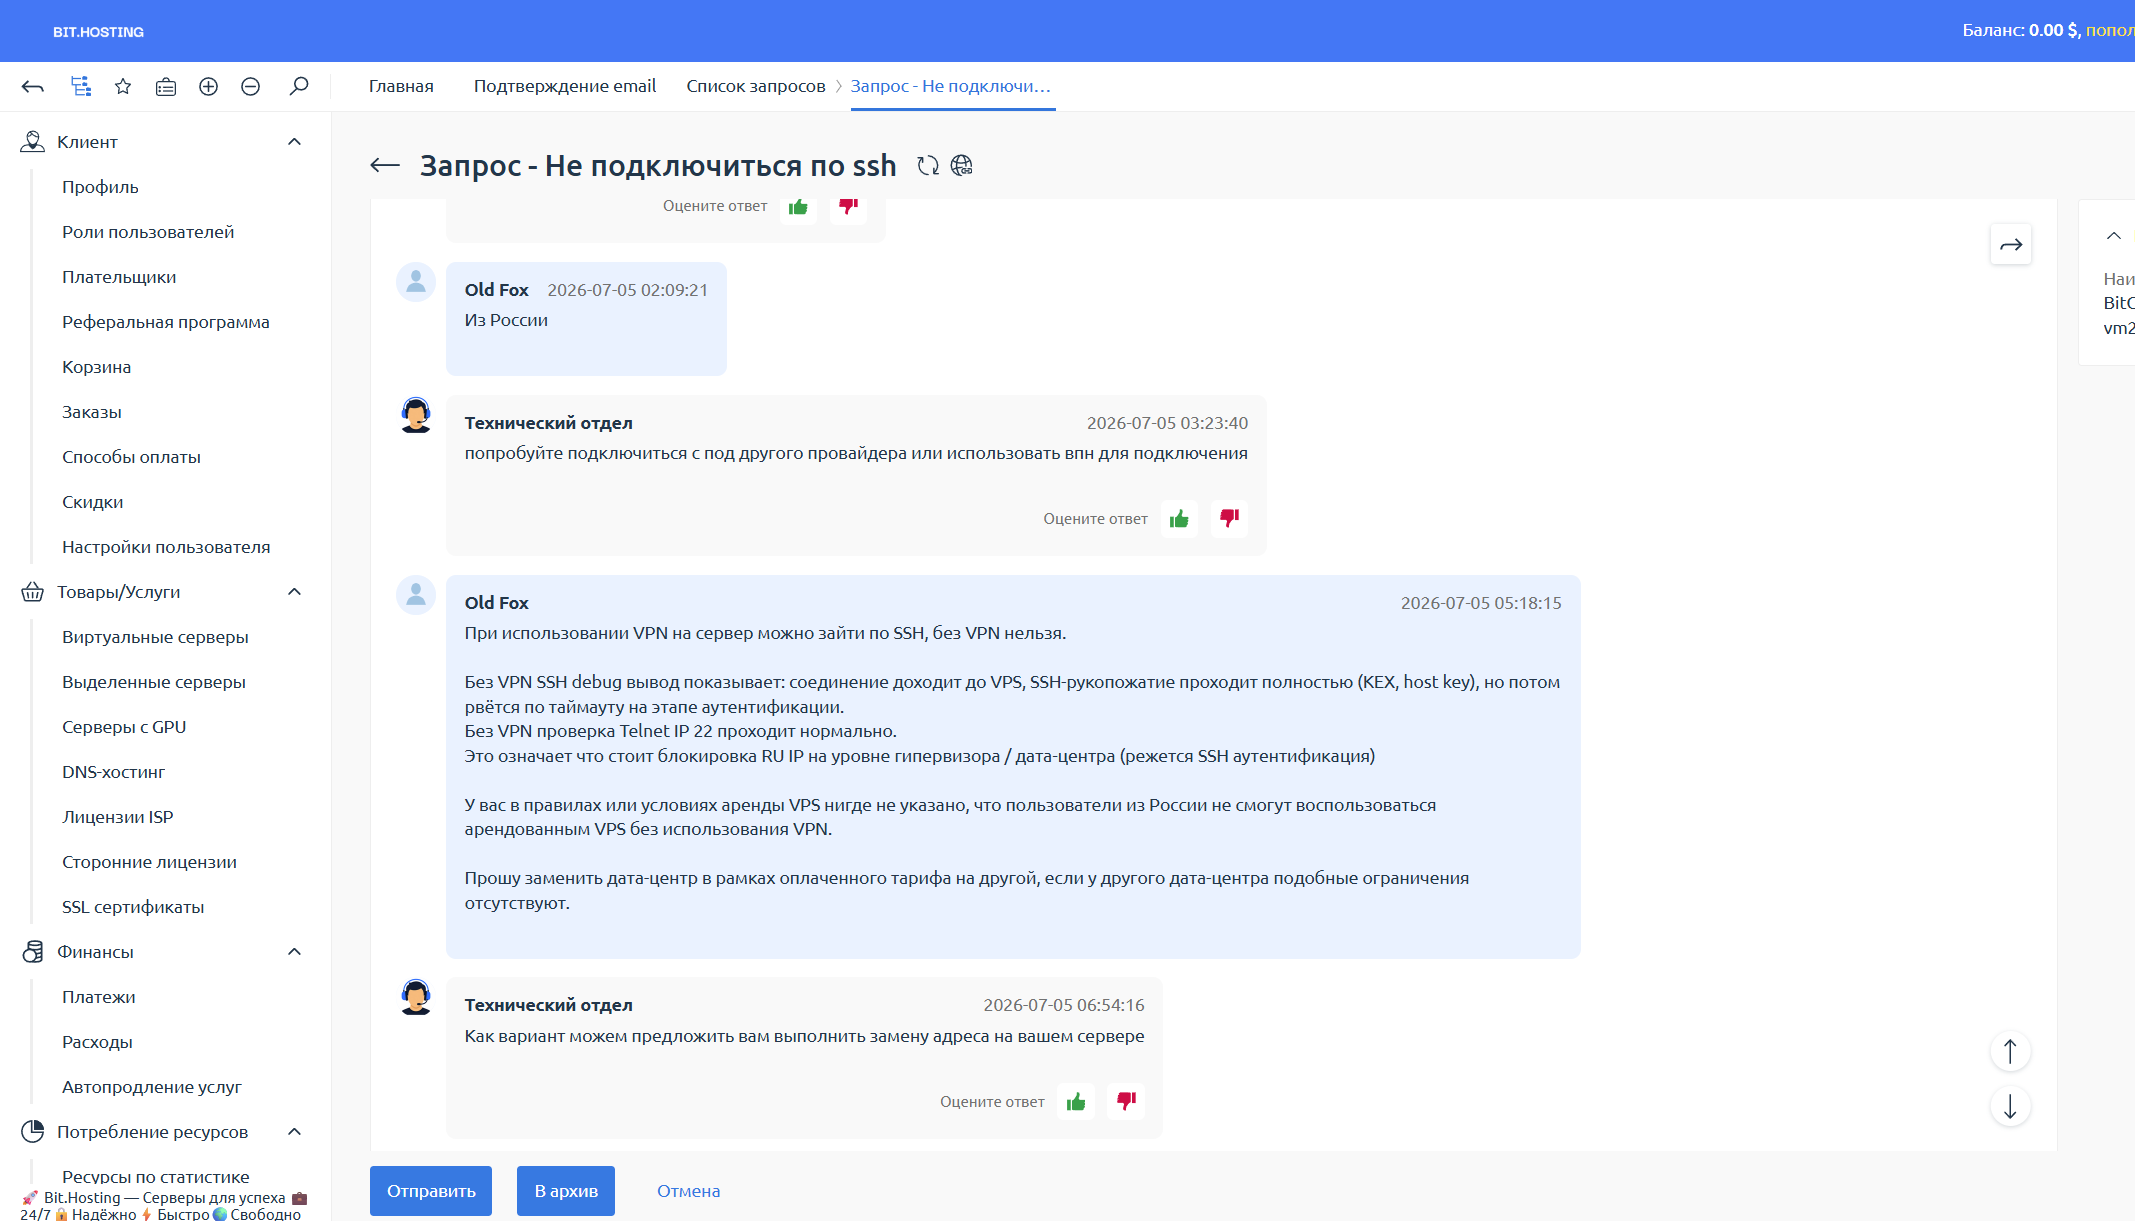2135x1221 pixels.
Task: Click the Отправить button
Action: click(x=431, y=1191)
